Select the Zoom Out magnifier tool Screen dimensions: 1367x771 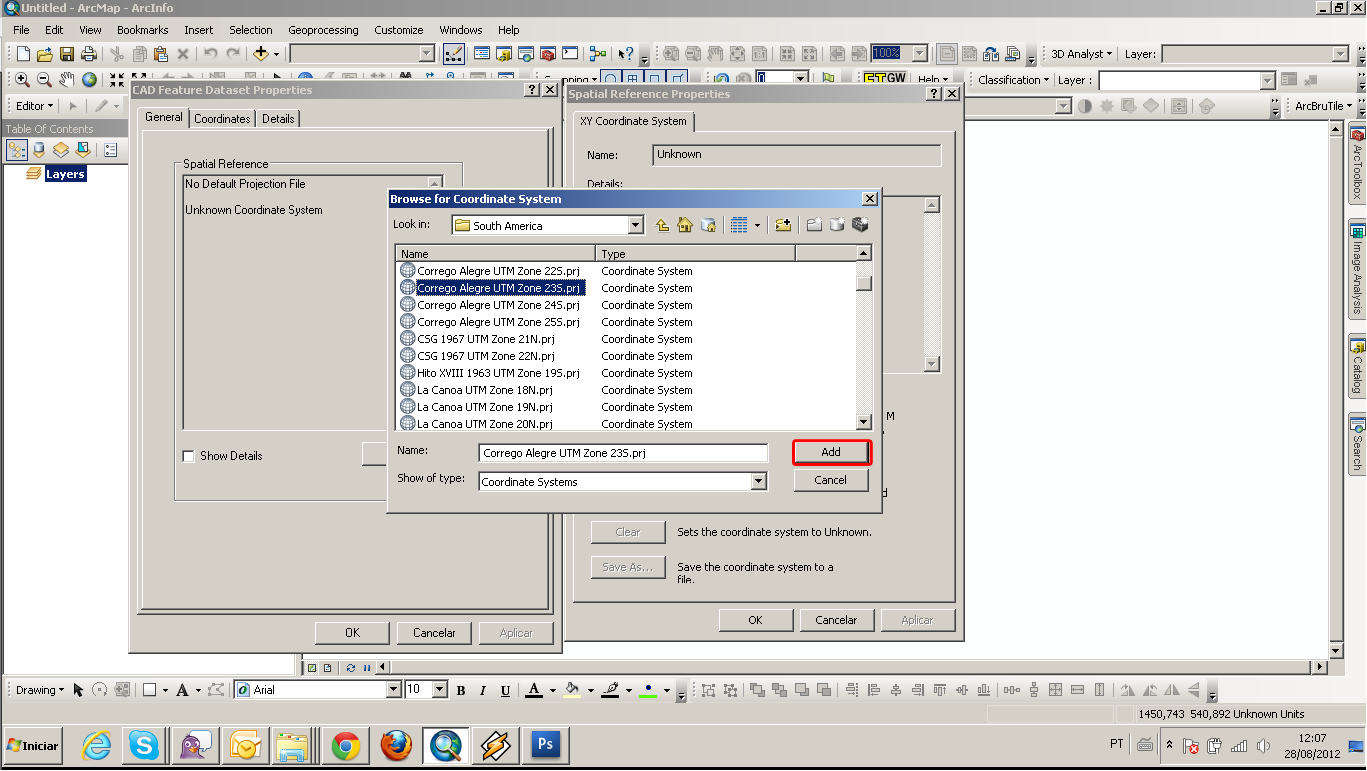pos(44,80)
